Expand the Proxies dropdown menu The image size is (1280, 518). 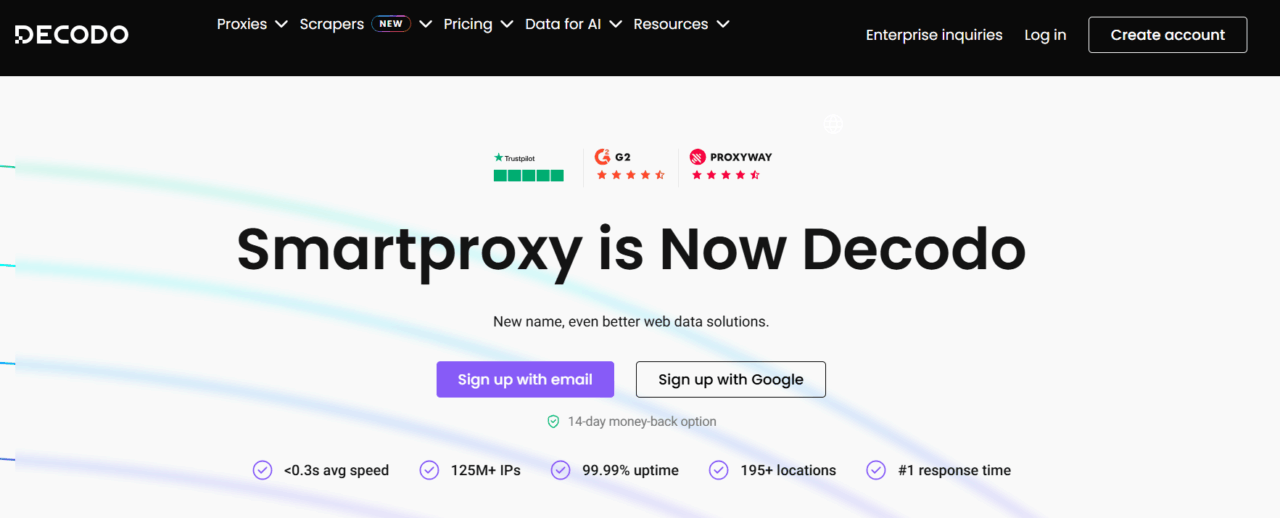(x=252, y=24)
